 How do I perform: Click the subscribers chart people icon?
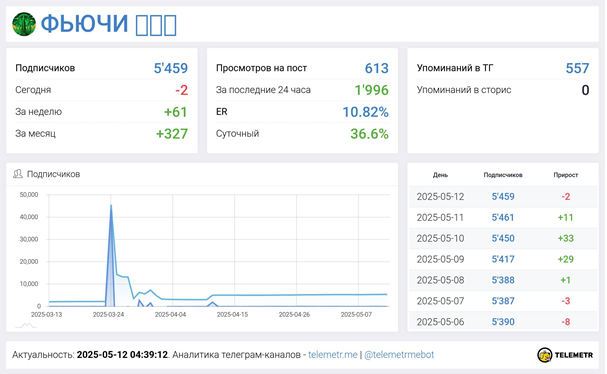point(18,174)
